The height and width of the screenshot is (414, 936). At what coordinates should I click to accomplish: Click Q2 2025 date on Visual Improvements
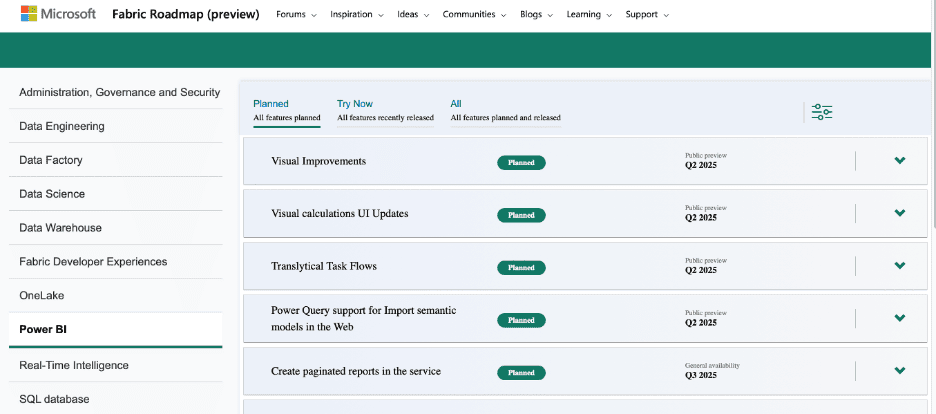click(701, 165)
